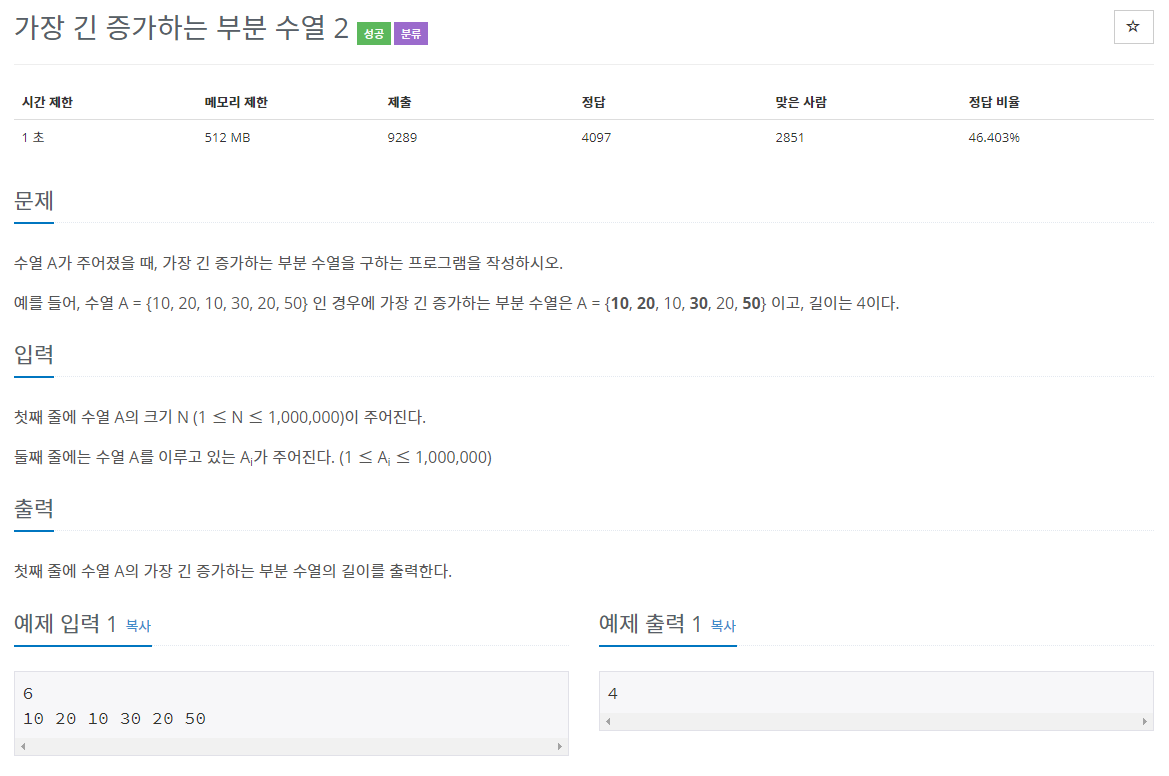Click the scroll-left arrow under 예제 출력 1
Screen dimensions: 1169x776
coord(607,720)
